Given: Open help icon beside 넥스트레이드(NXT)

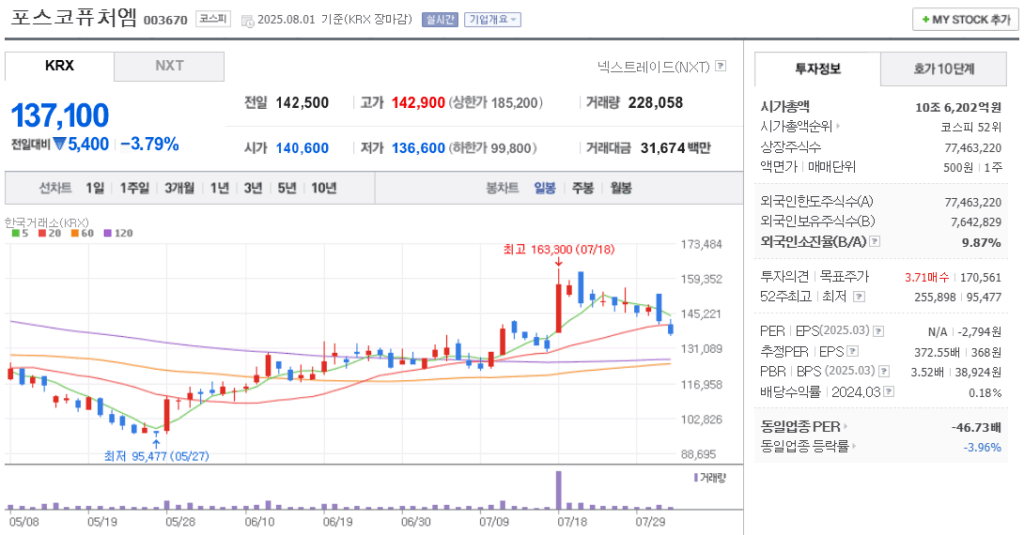Looking at the screenshot, I should (720, 66).
